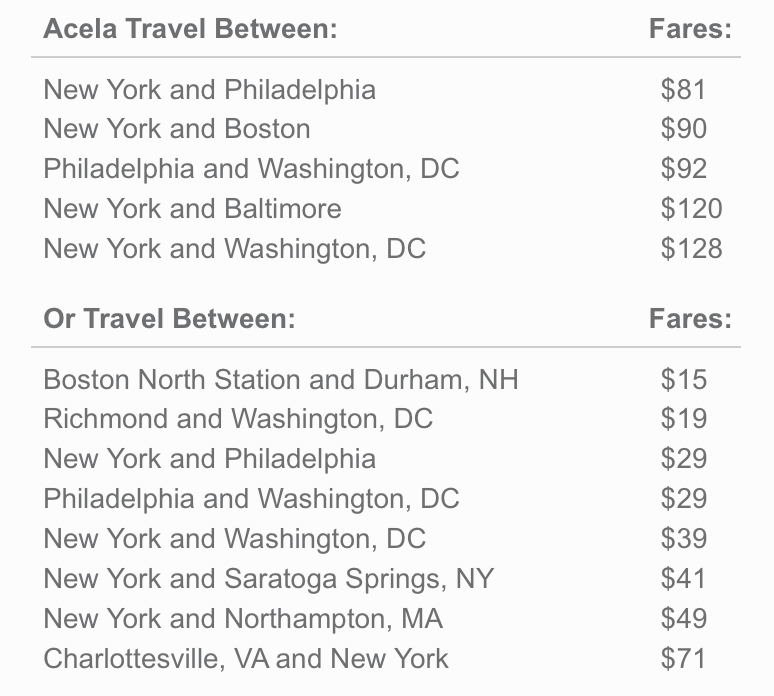This screenshot has width=774, height=696.
Task: Select Richmond and Washington, DC route
Action: point(238,419)
